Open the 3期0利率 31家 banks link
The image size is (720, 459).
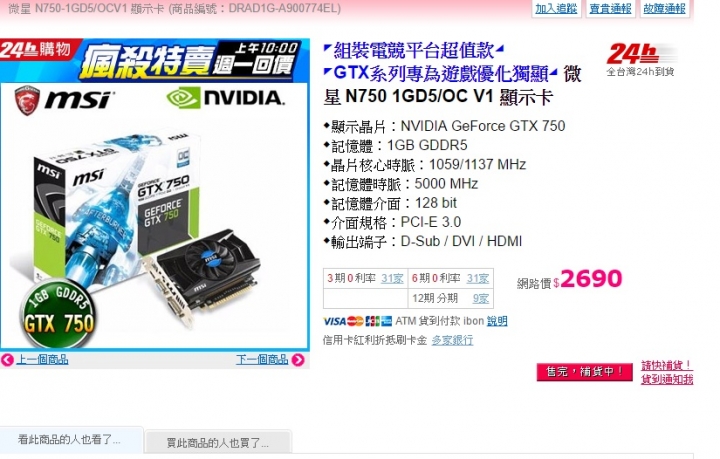click(x=392, y=279)
